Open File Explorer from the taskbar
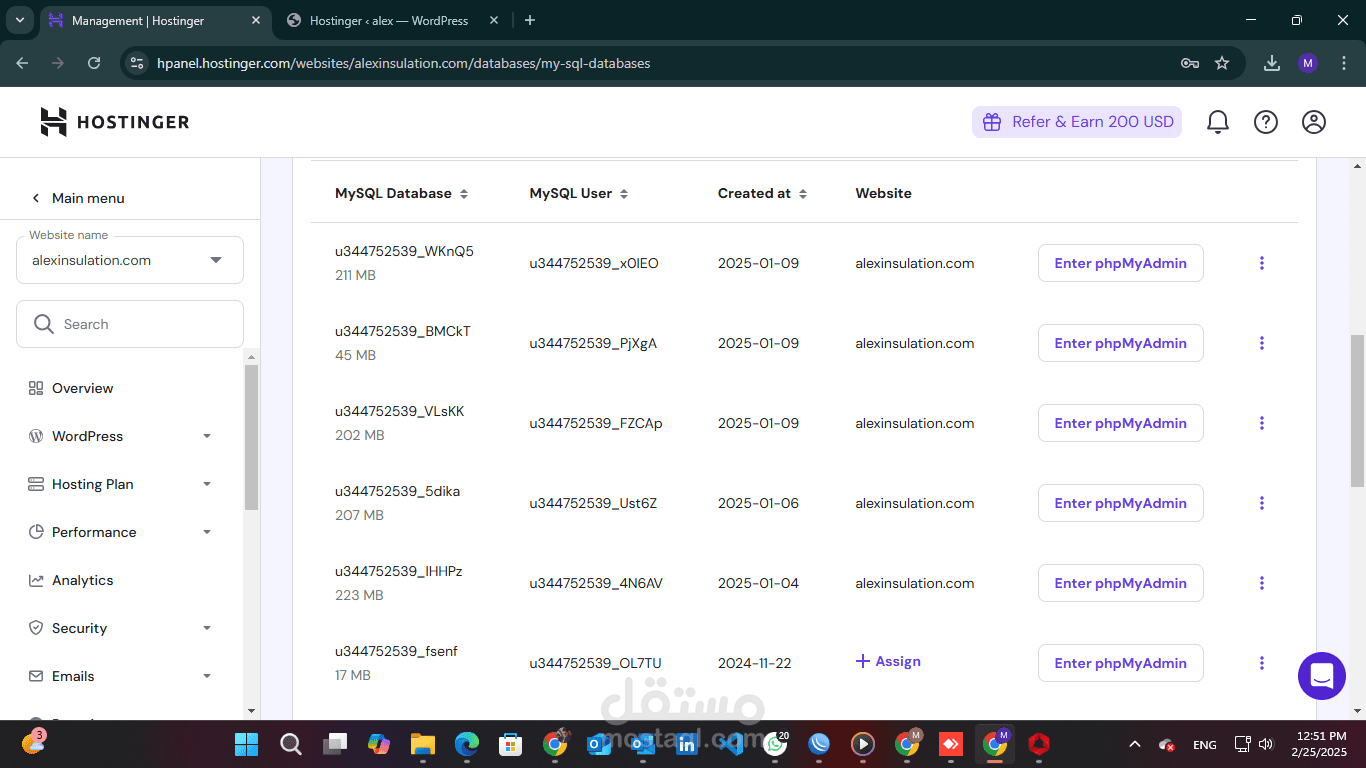Image resolution: width=1366 pixels, height=768 pixels. (x=423, y=744)
